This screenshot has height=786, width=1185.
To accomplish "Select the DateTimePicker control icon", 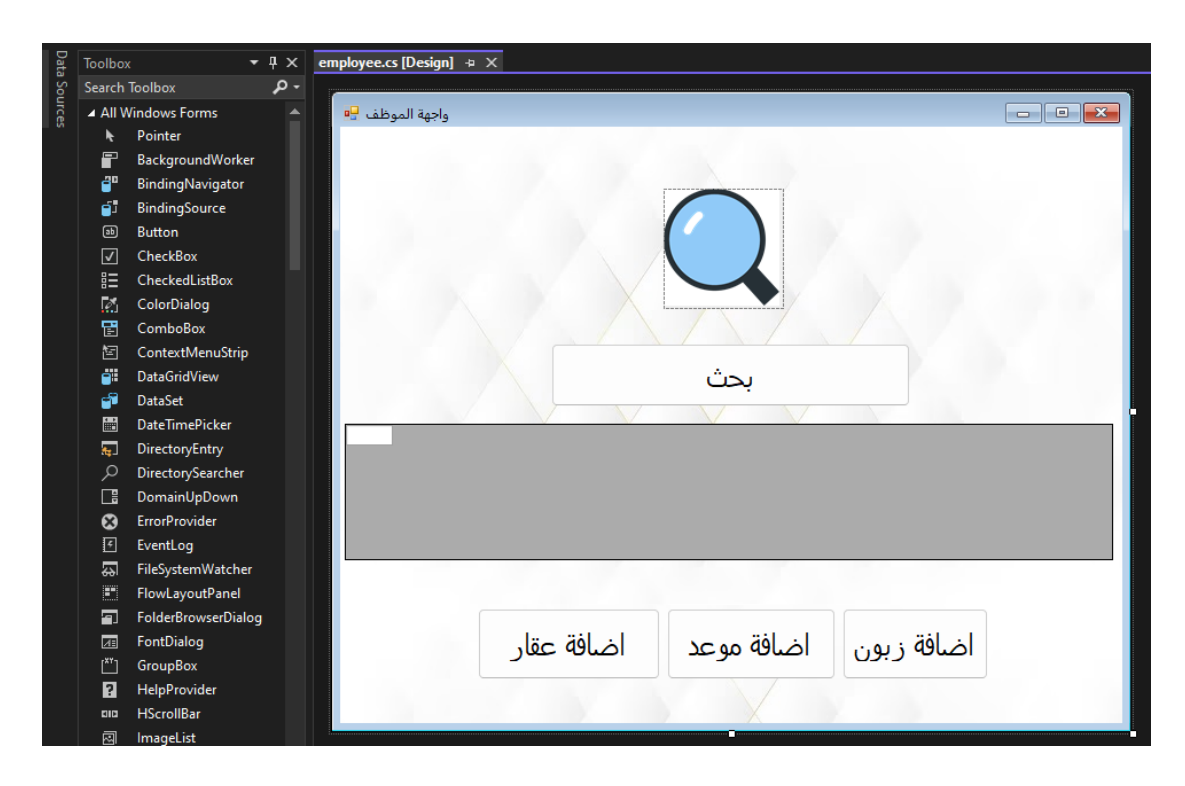I will [x=110, y=425].
